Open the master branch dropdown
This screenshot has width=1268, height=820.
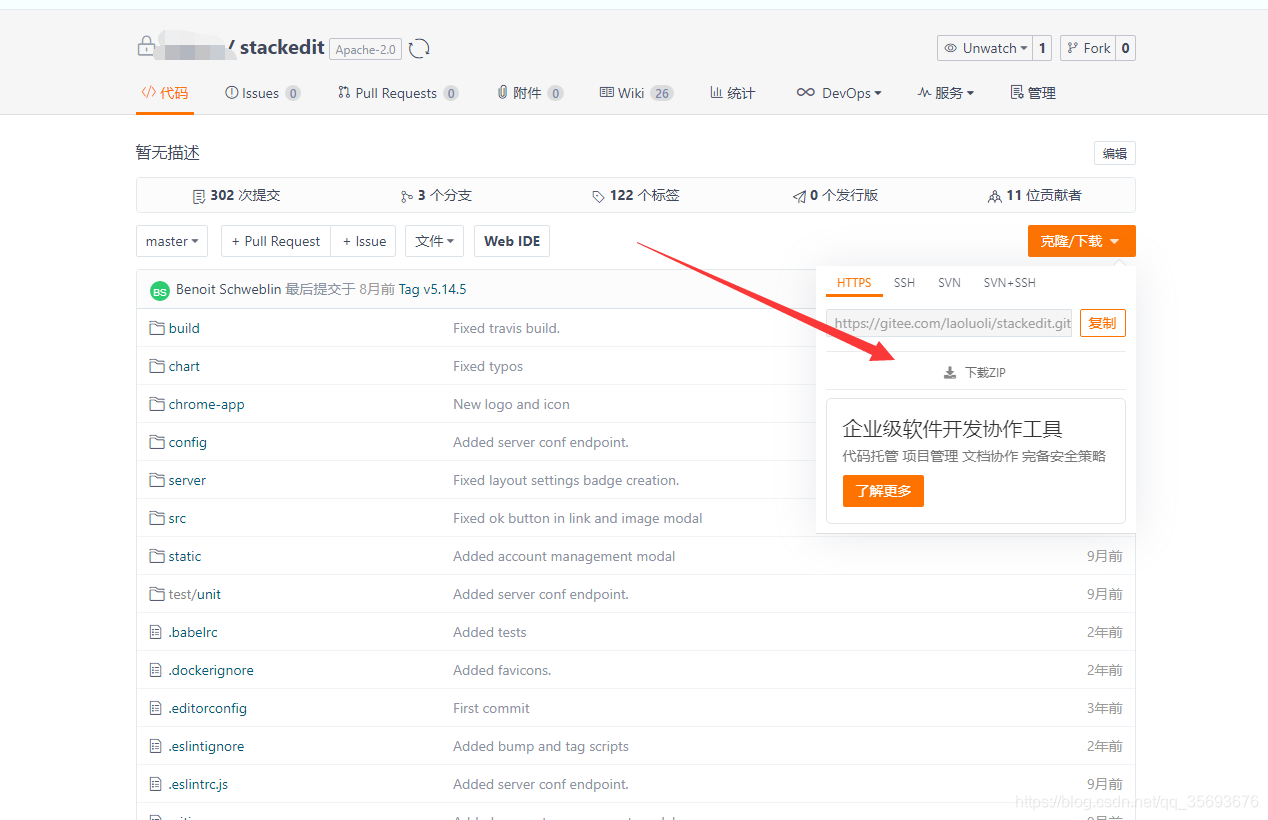tap(172, 241)
